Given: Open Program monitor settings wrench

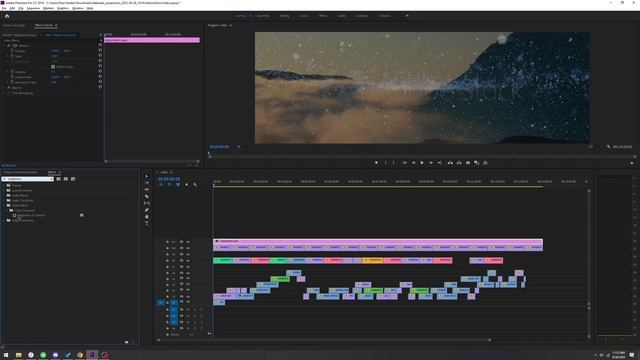Looking at the screenshot, I should pos(608,147).
